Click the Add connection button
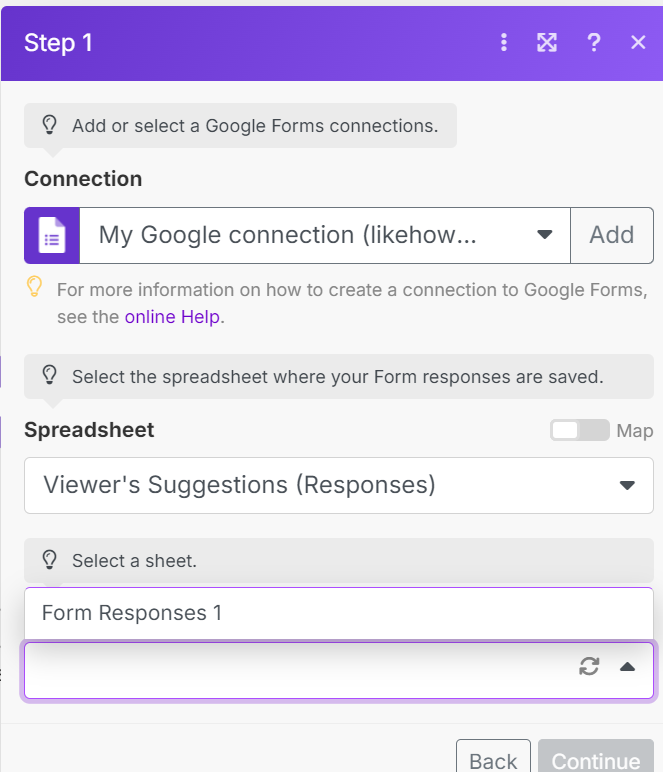This screenshot has width=663, height=772. 611,236
